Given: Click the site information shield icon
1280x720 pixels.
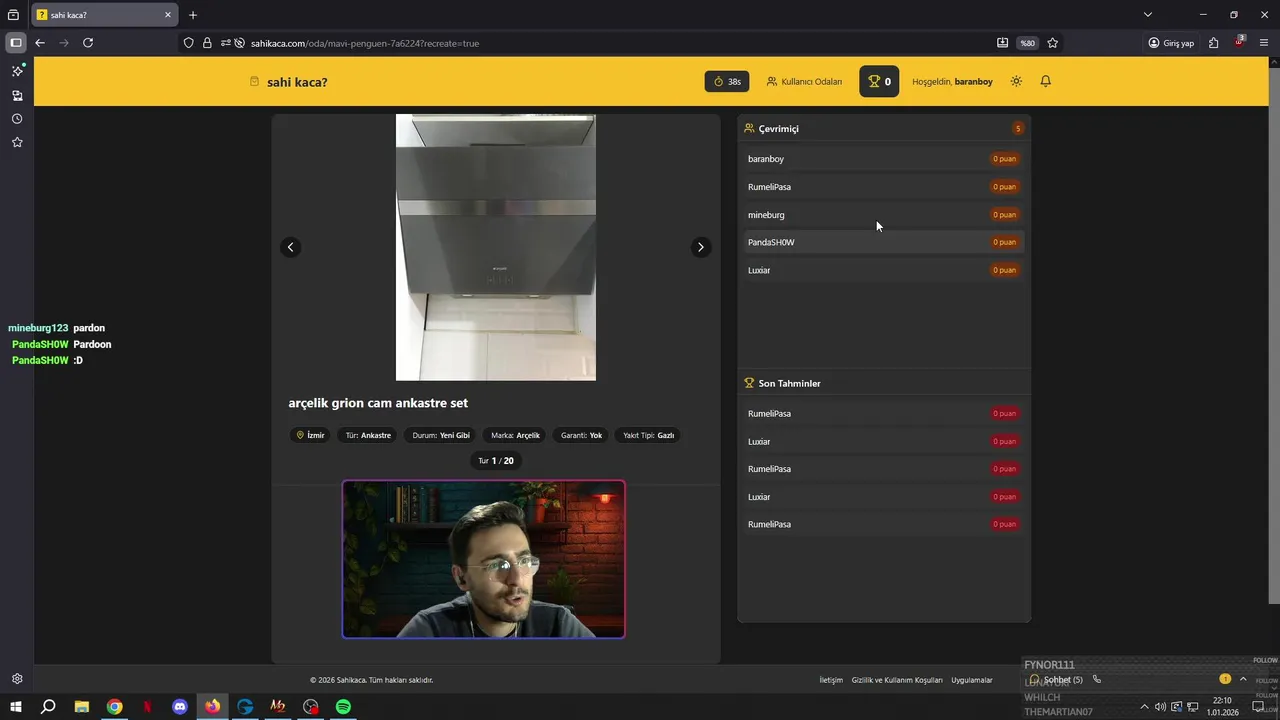Looking at the screenshot, I should tap(188, 43).
